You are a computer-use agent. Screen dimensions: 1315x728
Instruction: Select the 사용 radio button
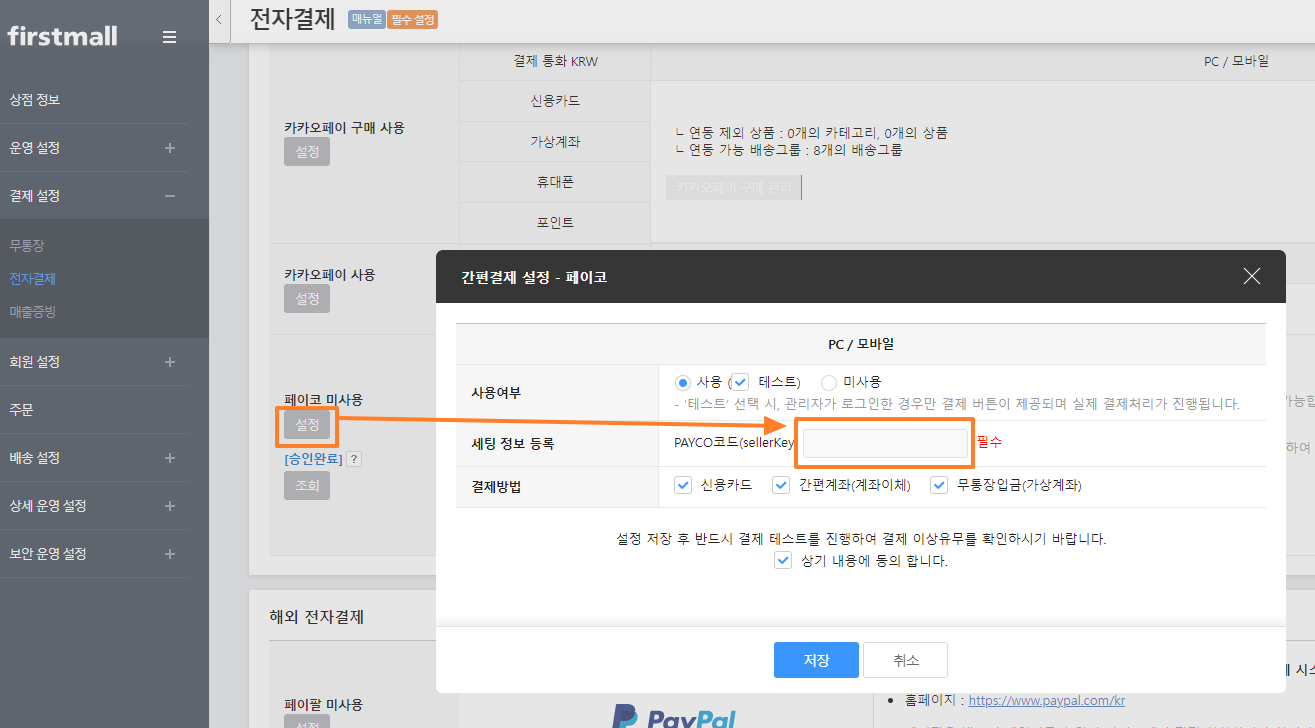[x=683, y=382]
